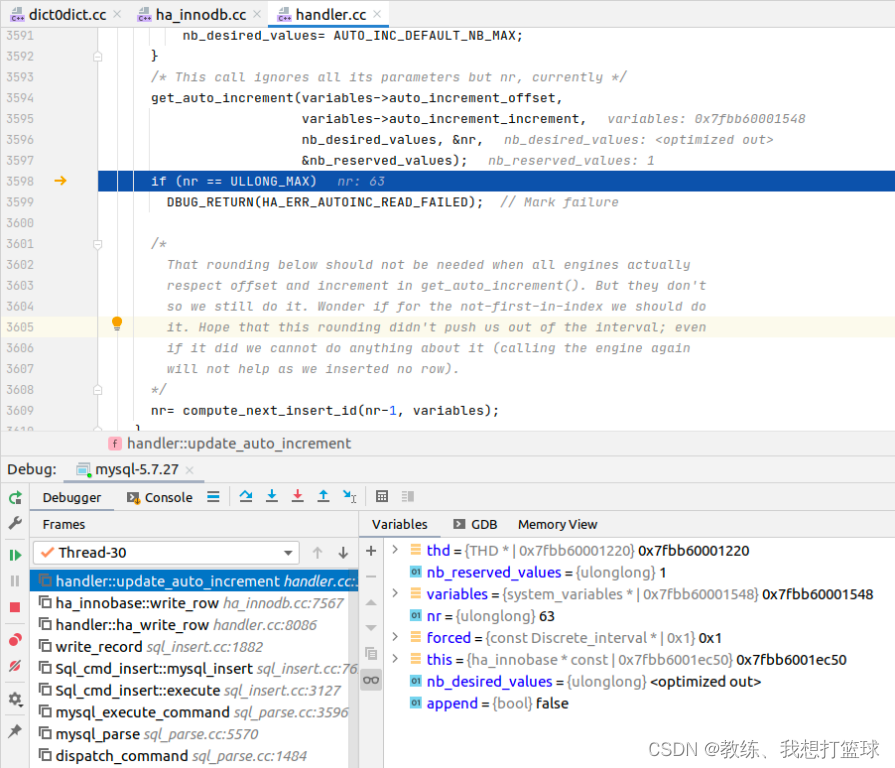895x768 pixels.
Task: Click the fold end marker at line 3592
Action: [x=98, y=56]
